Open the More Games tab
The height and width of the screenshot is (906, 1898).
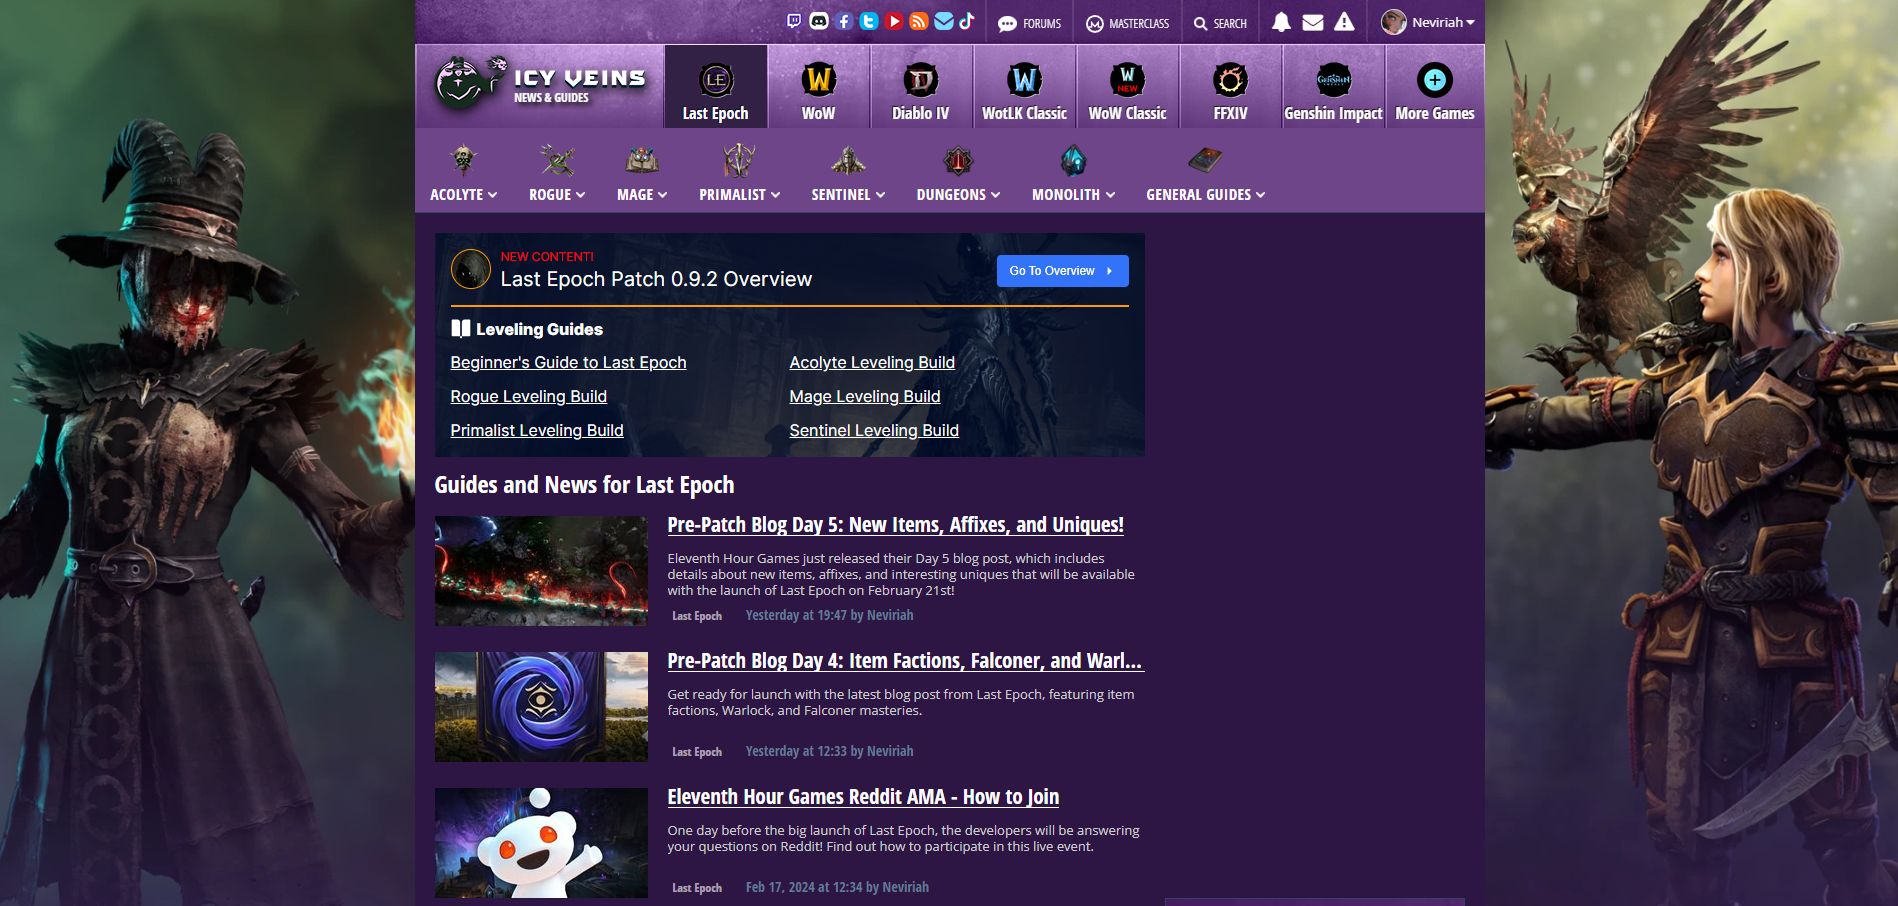(1435, 86)
